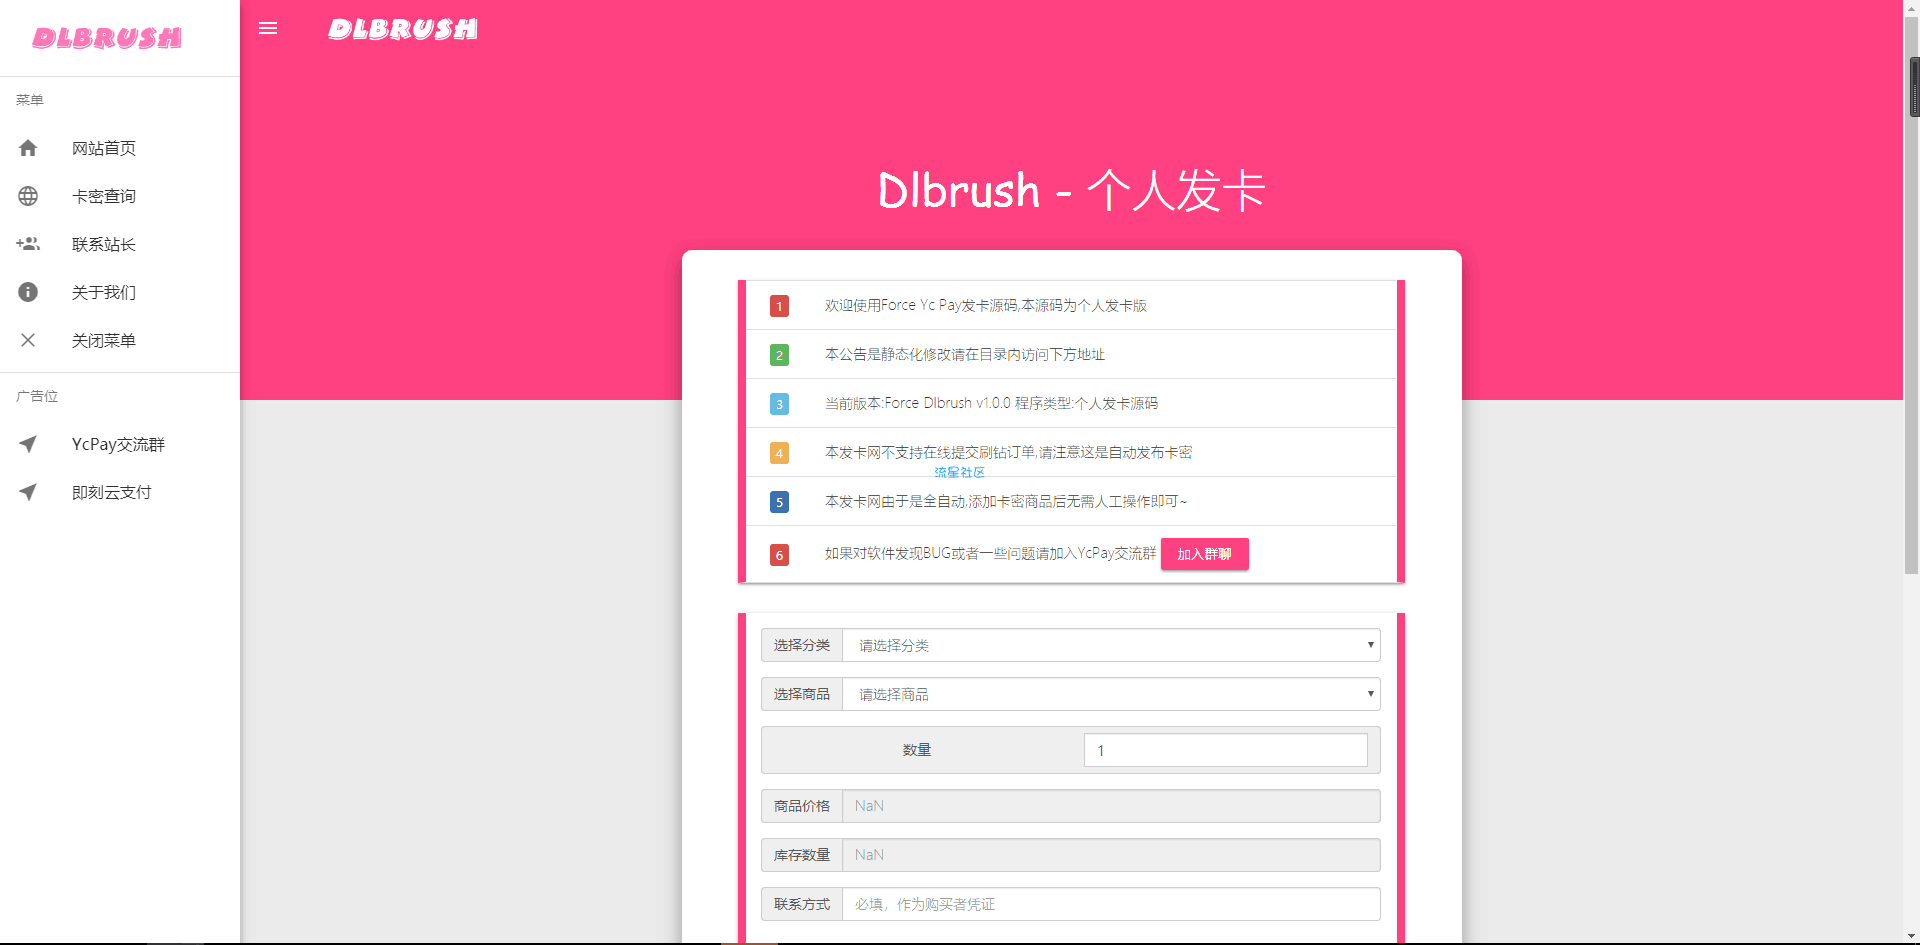The image size is (1920, 945).
Task: Click the 广告位 section heading
Action: pyautogui.click(x=37, y=396)
